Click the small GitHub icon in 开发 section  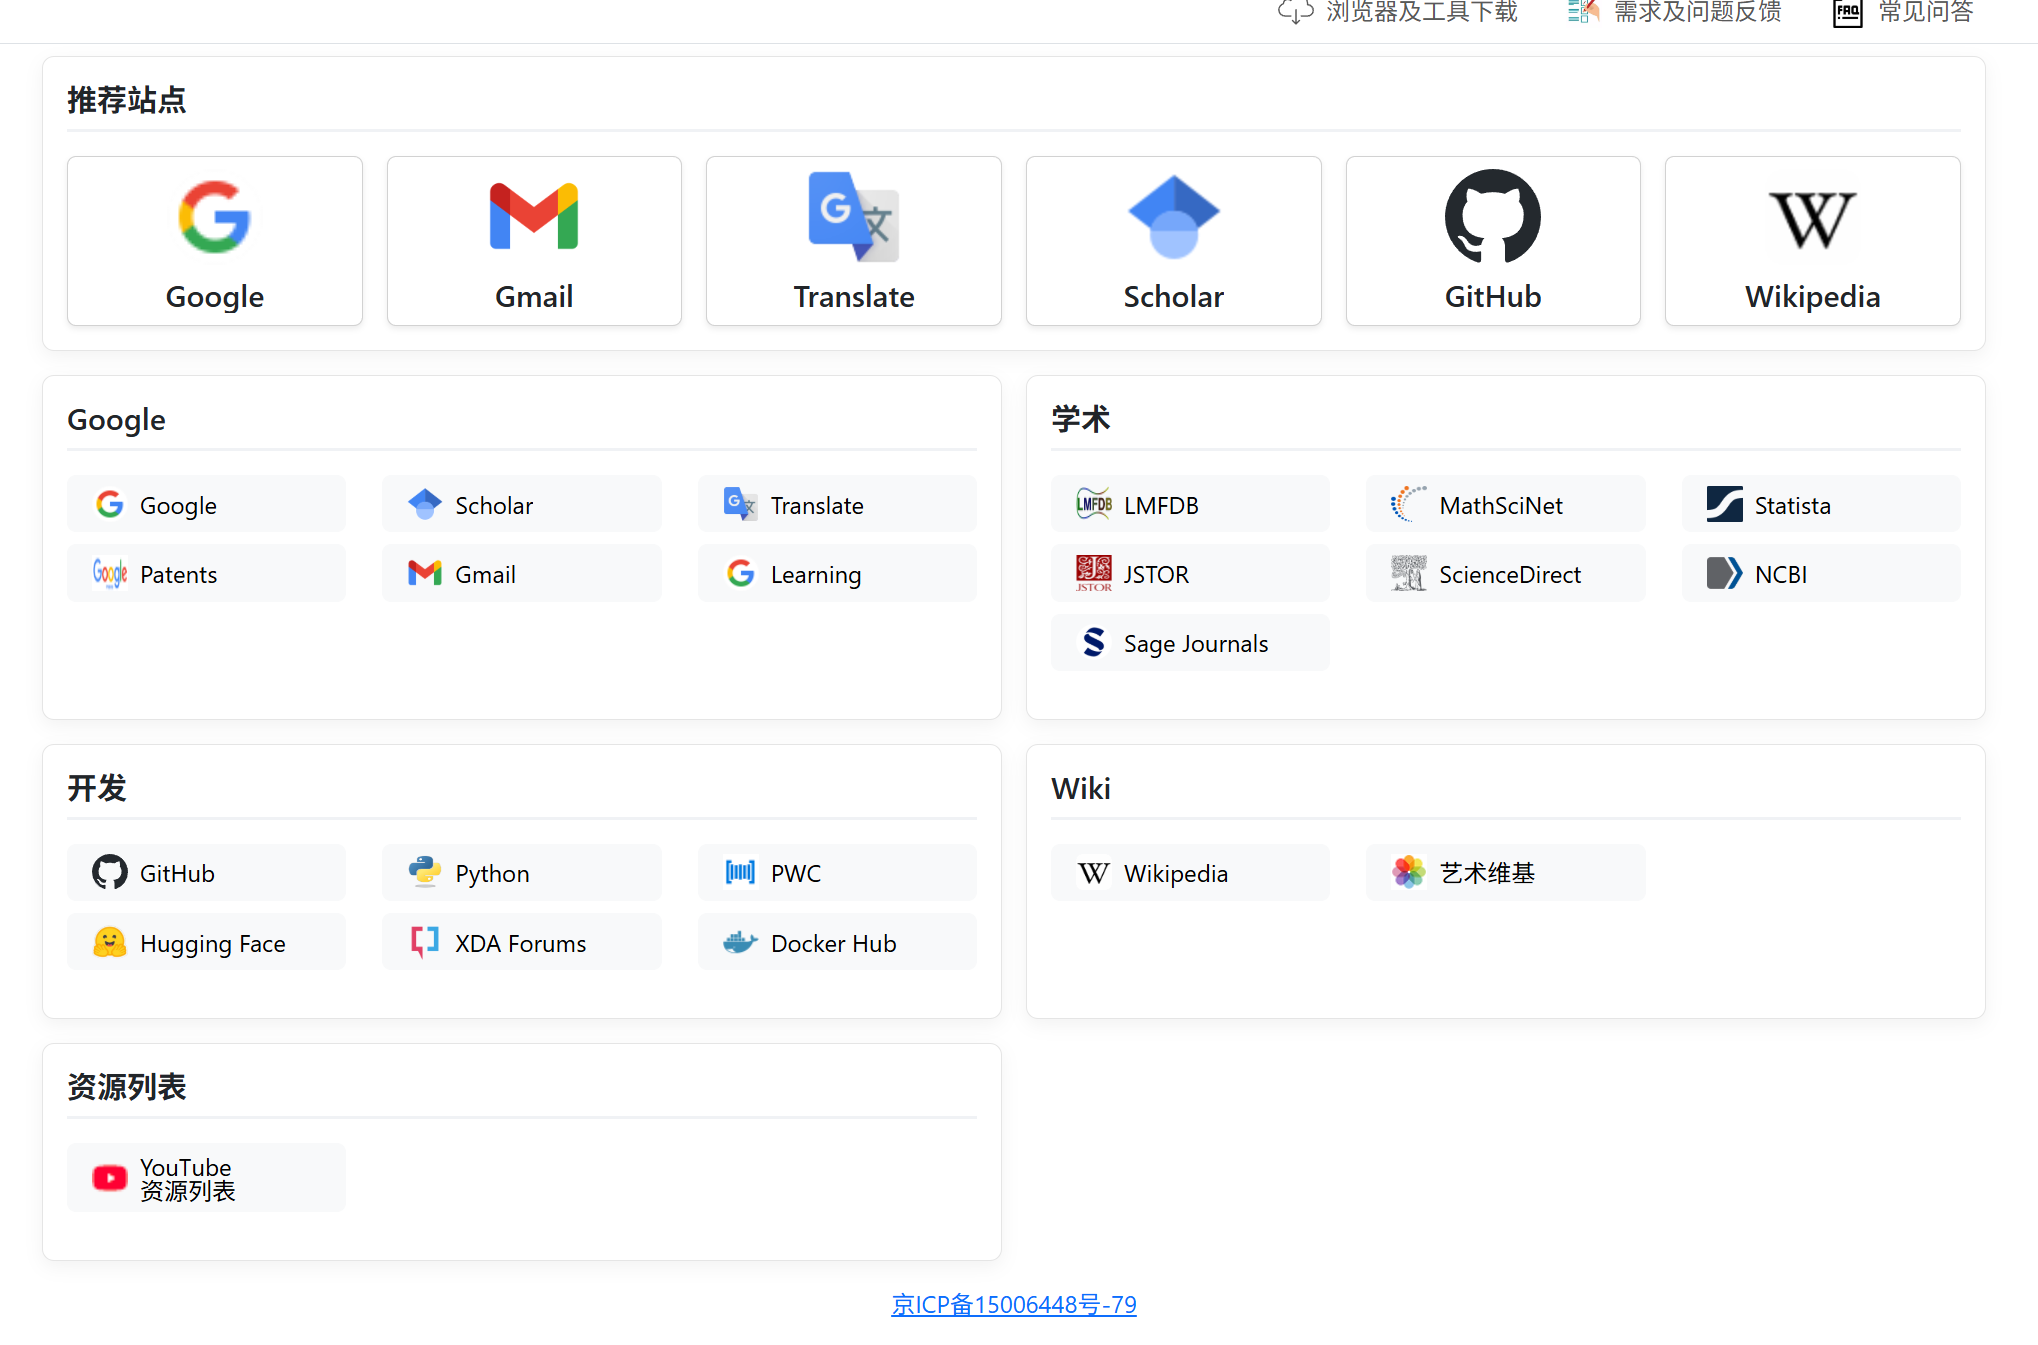point(110,872)
